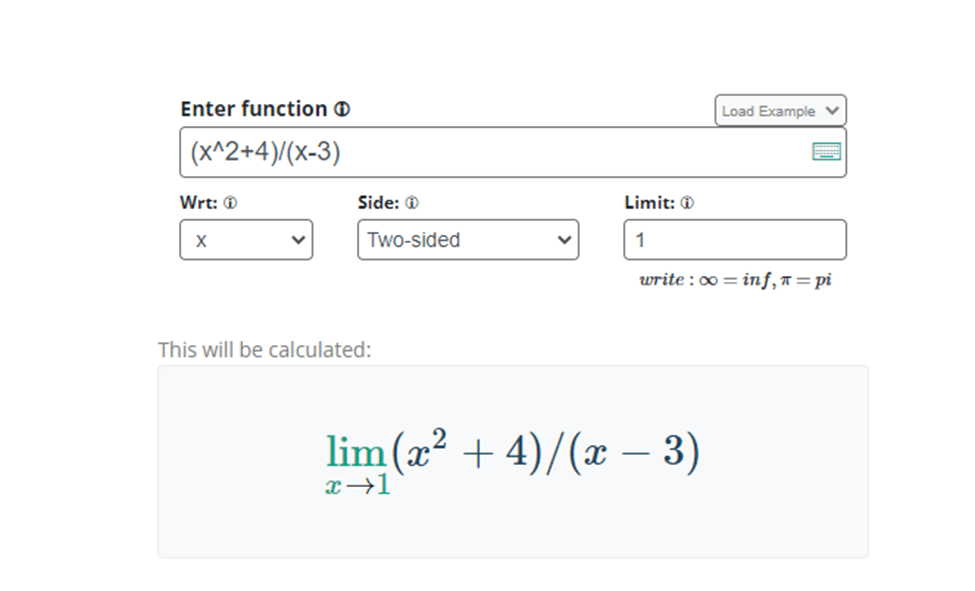Viewport: 975px width, 591px height.
Task: Click the Enter function label text
Action: tap(254, 109)
